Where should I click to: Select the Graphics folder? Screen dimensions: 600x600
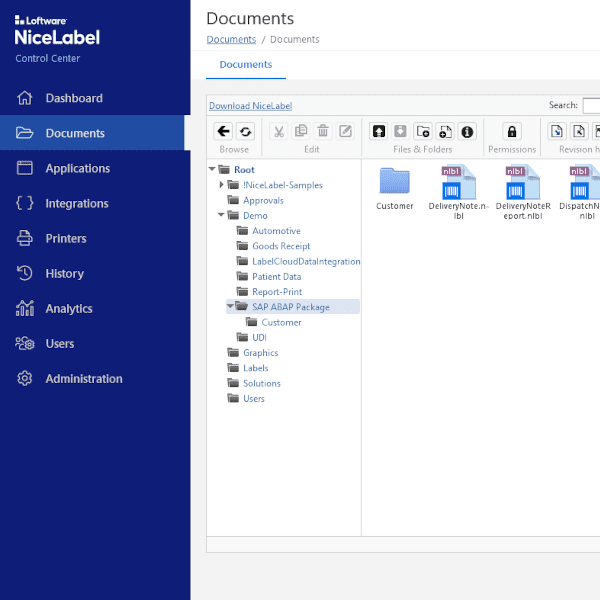pos(261,352)
